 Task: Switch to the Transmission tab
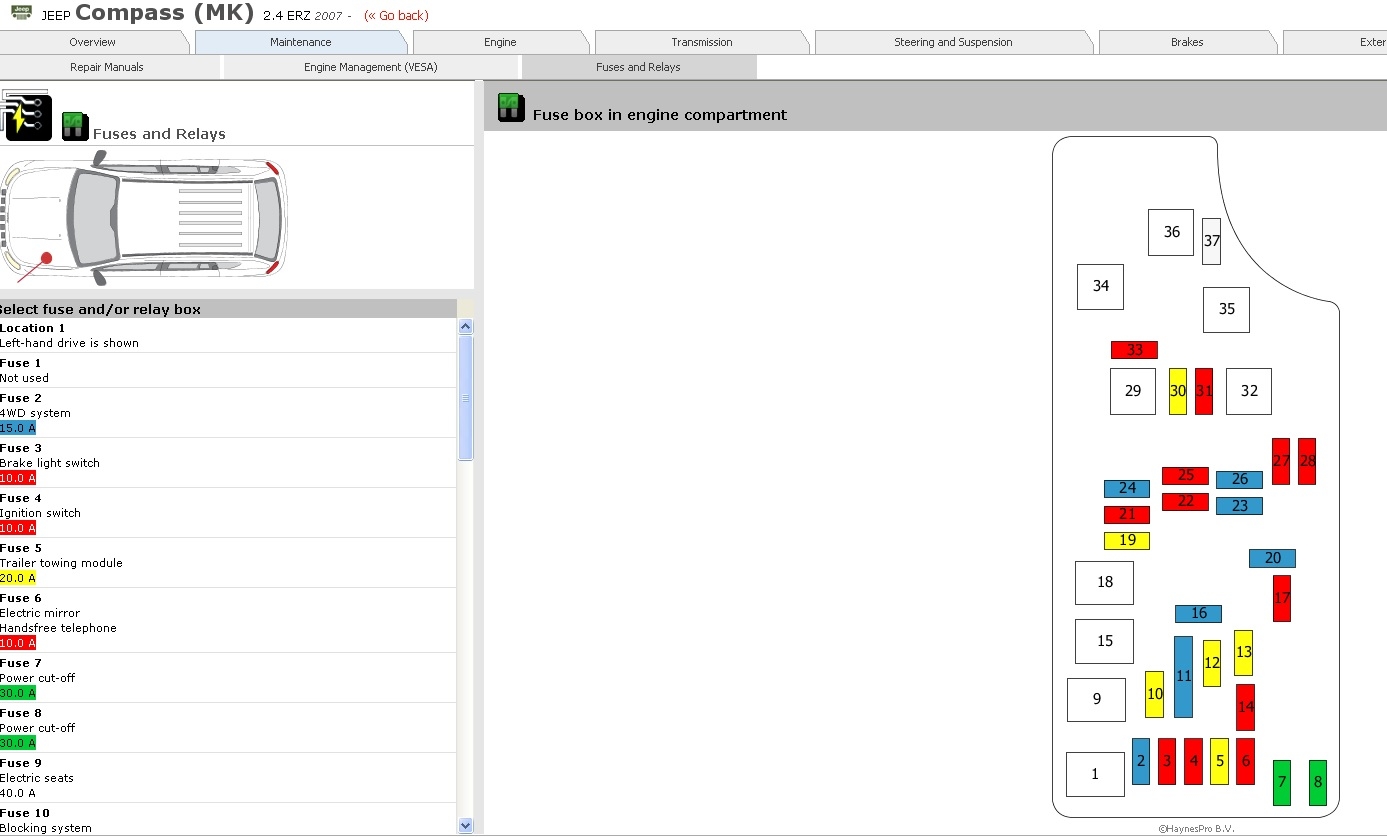coord(702,42)
